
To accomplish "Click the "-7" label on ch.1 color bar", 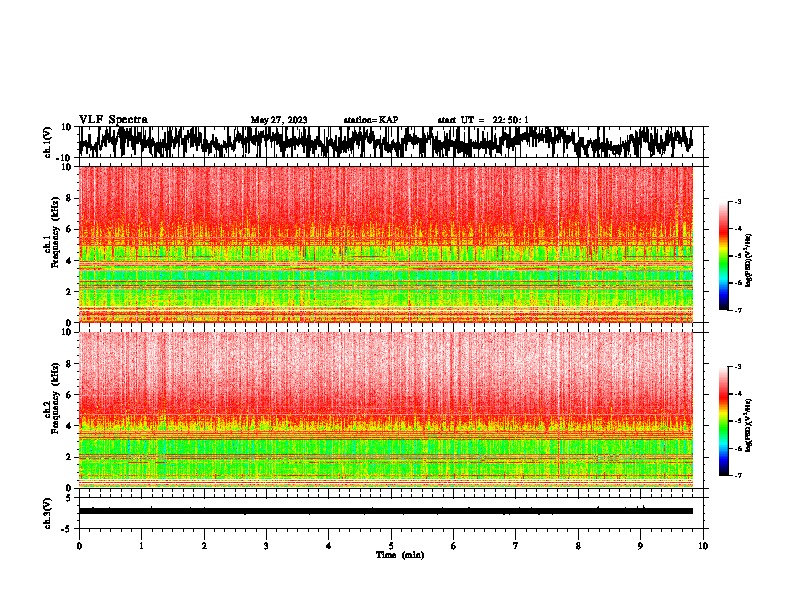I will point(737,310).
